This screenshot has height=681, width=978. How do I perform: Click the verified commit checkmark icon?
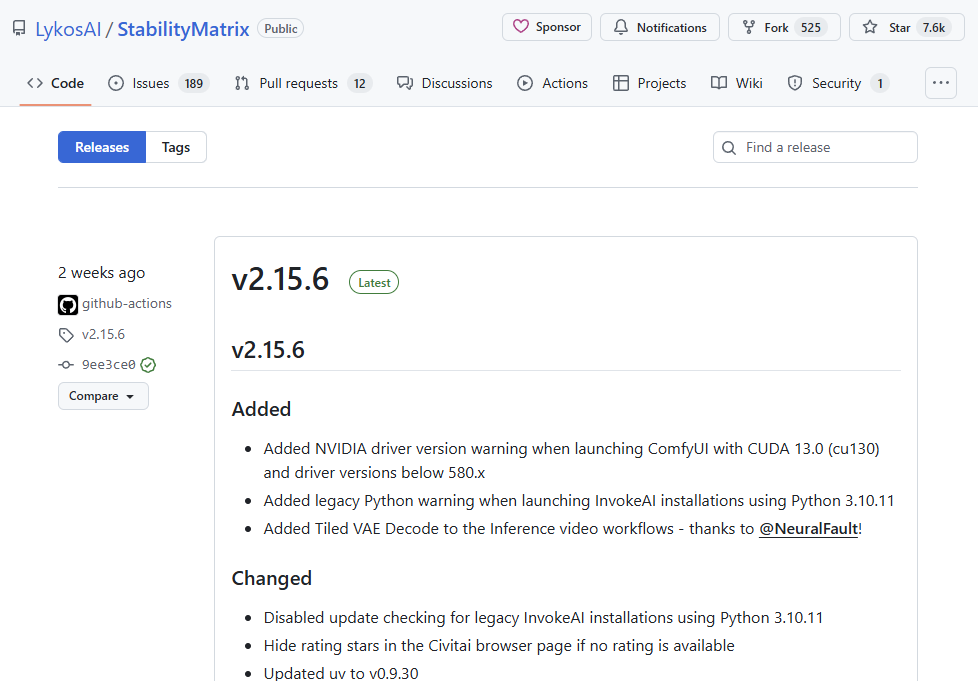pyautogui.click(x=147, y=364)
